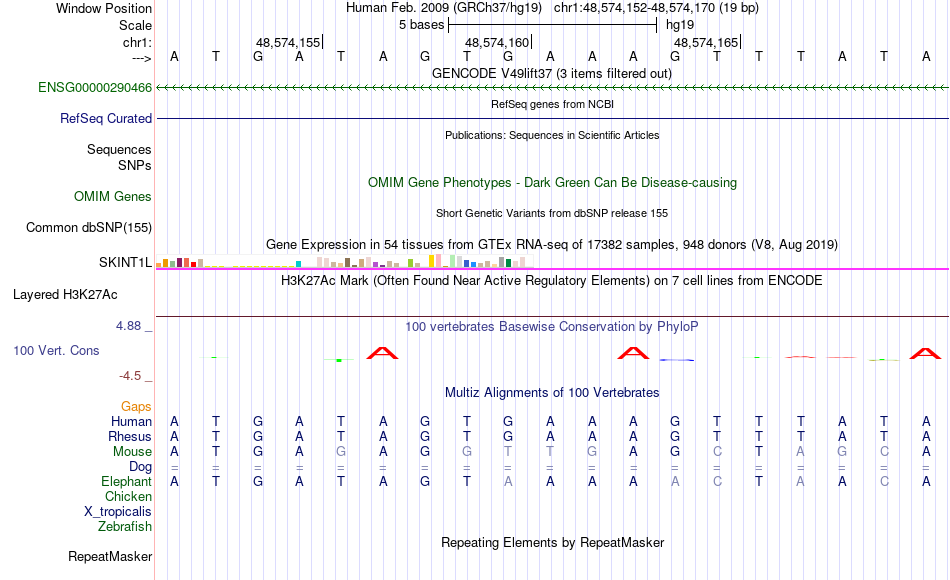950x580 pixels.
Task: Click RefSeq genes from NCBI title
Action: (553, 104)
